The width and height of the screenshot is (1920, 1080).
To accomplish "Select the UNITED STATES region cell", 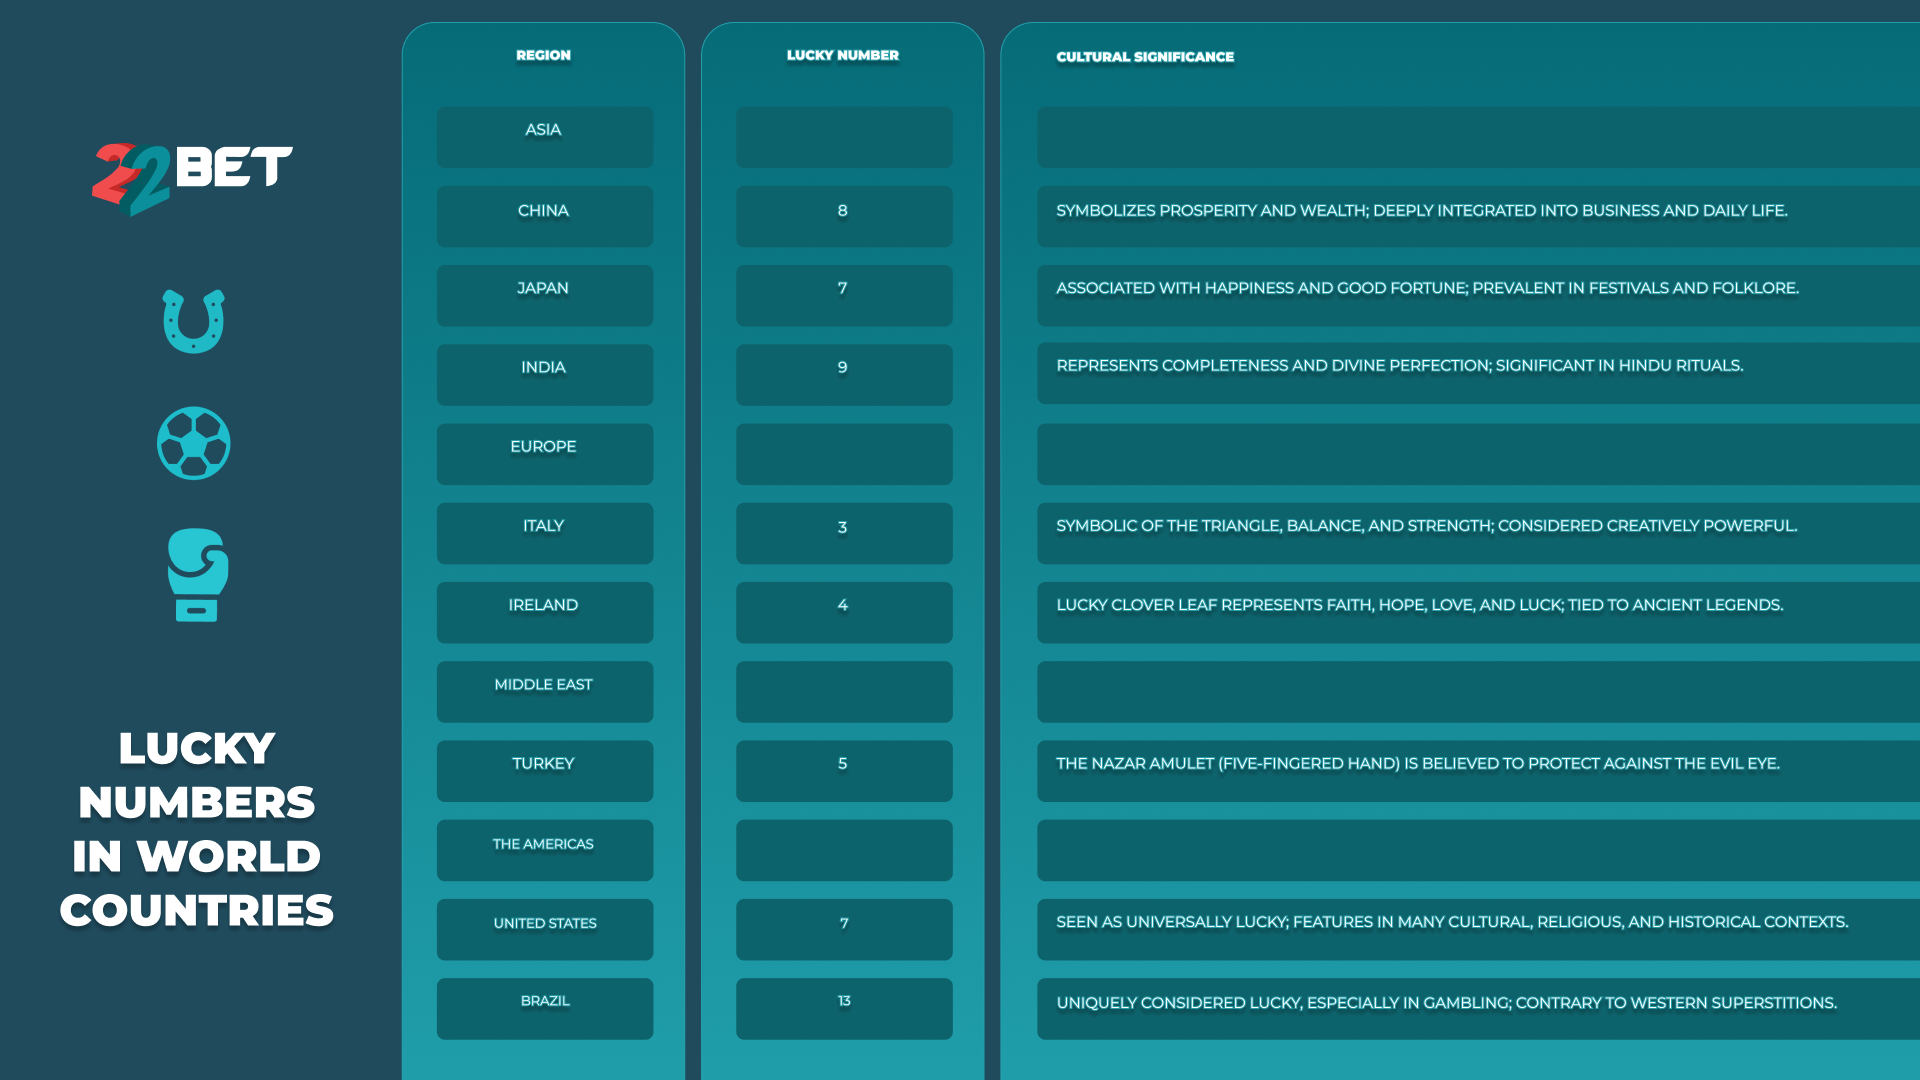I will [x=545, y=929].
